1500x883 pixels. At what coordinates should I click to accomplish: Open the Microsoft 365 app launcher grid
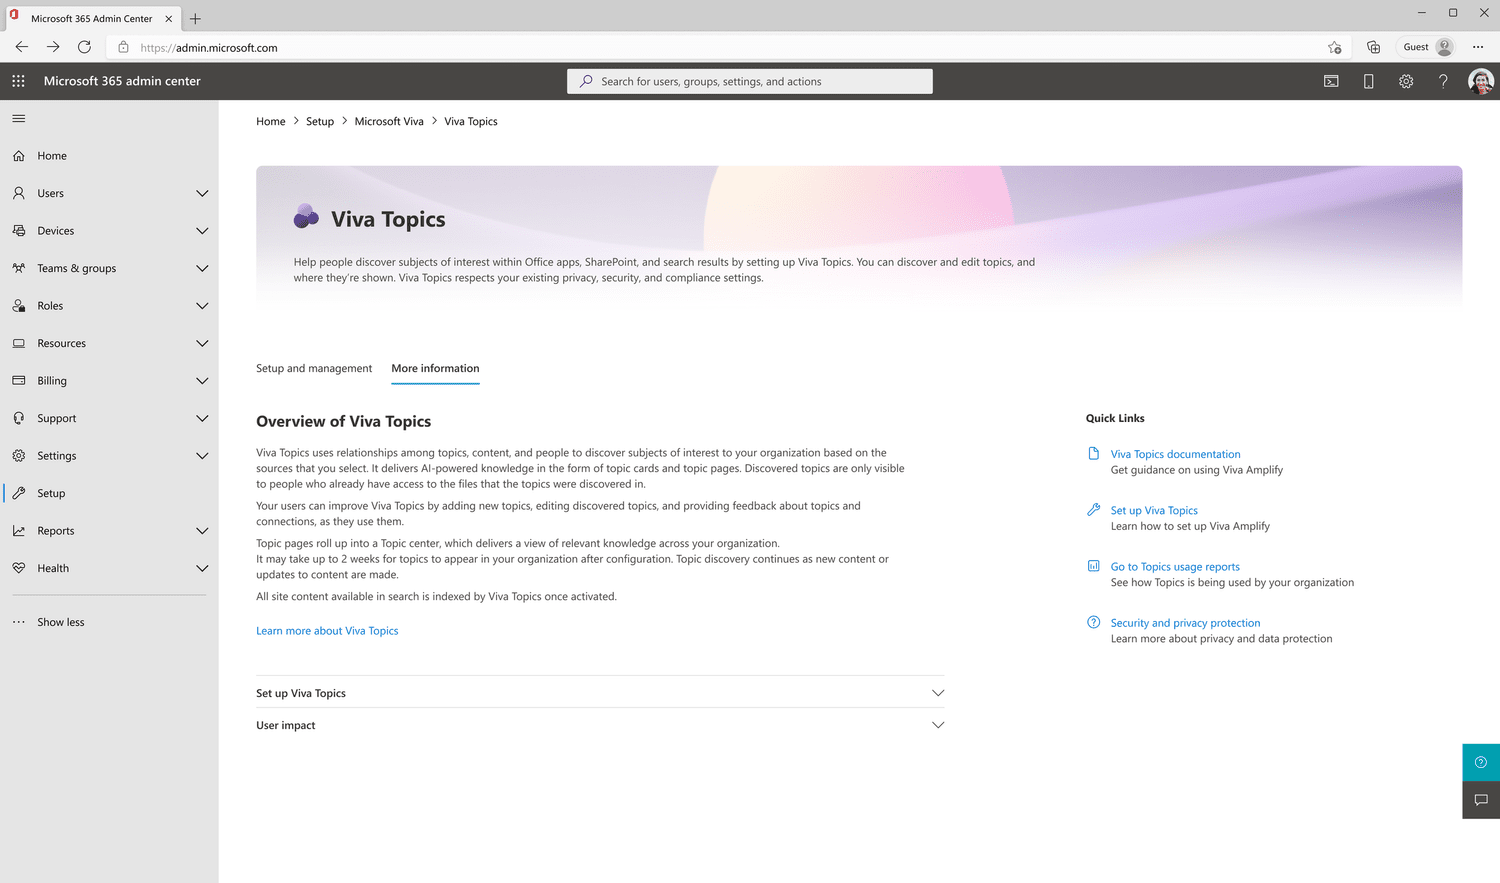[x=17, y=81]
